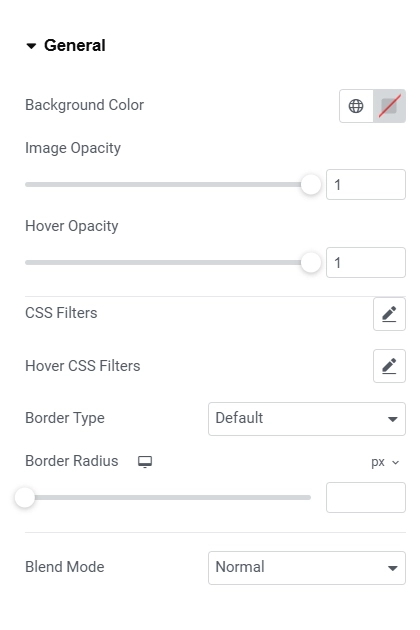Click the Border Radius slider track middle
This screenshot has height=630, width=420.
click(x=168, y=497)
